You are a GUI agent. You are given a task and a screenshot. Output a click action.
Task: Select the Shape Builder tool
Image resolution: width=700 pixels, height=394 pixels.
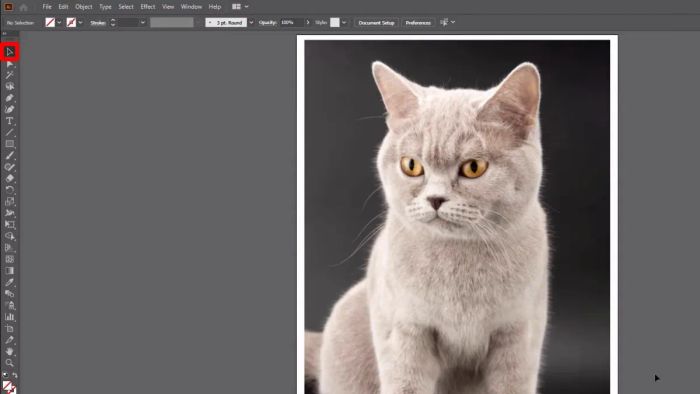coord(9,236)
